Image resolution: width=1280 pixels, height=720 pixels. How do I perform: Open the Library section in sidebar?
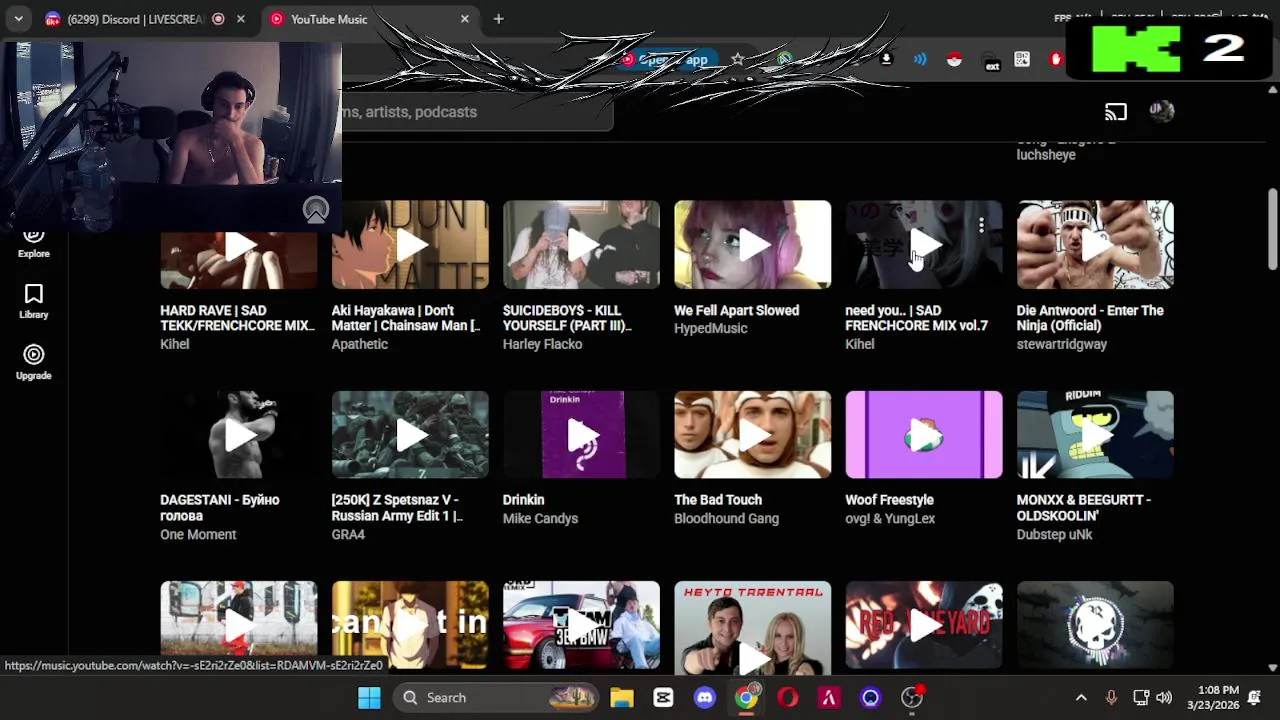click(x=33, y=302)
